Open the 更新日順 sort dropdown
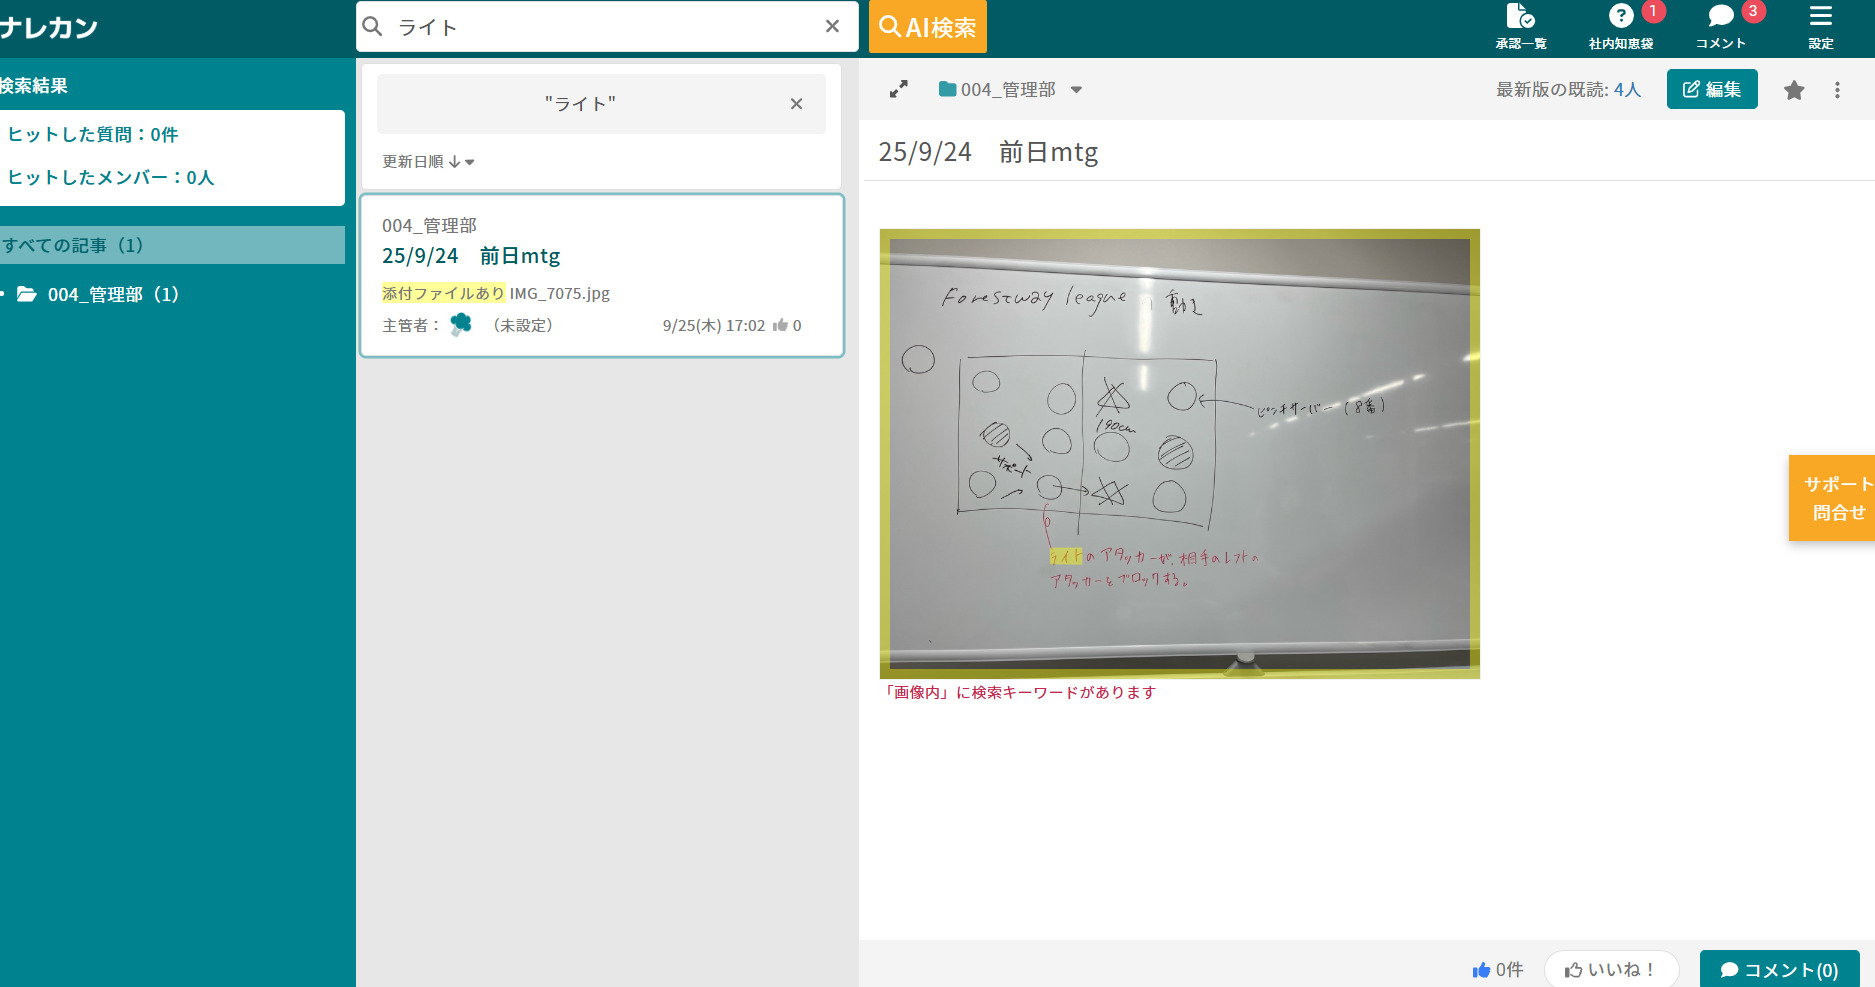 (428, 162)
